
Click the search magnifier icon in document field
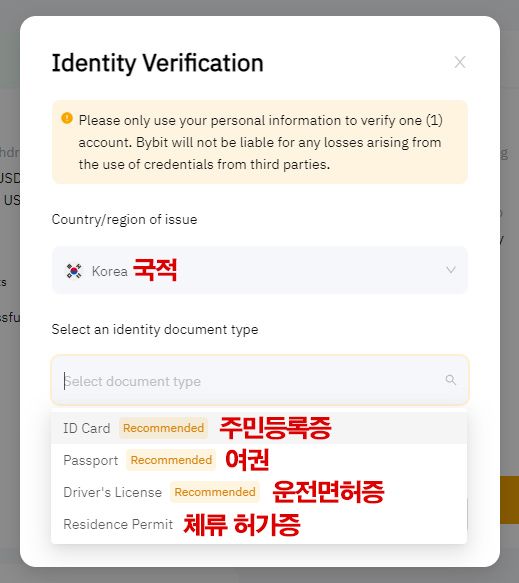tap(451, 380)
